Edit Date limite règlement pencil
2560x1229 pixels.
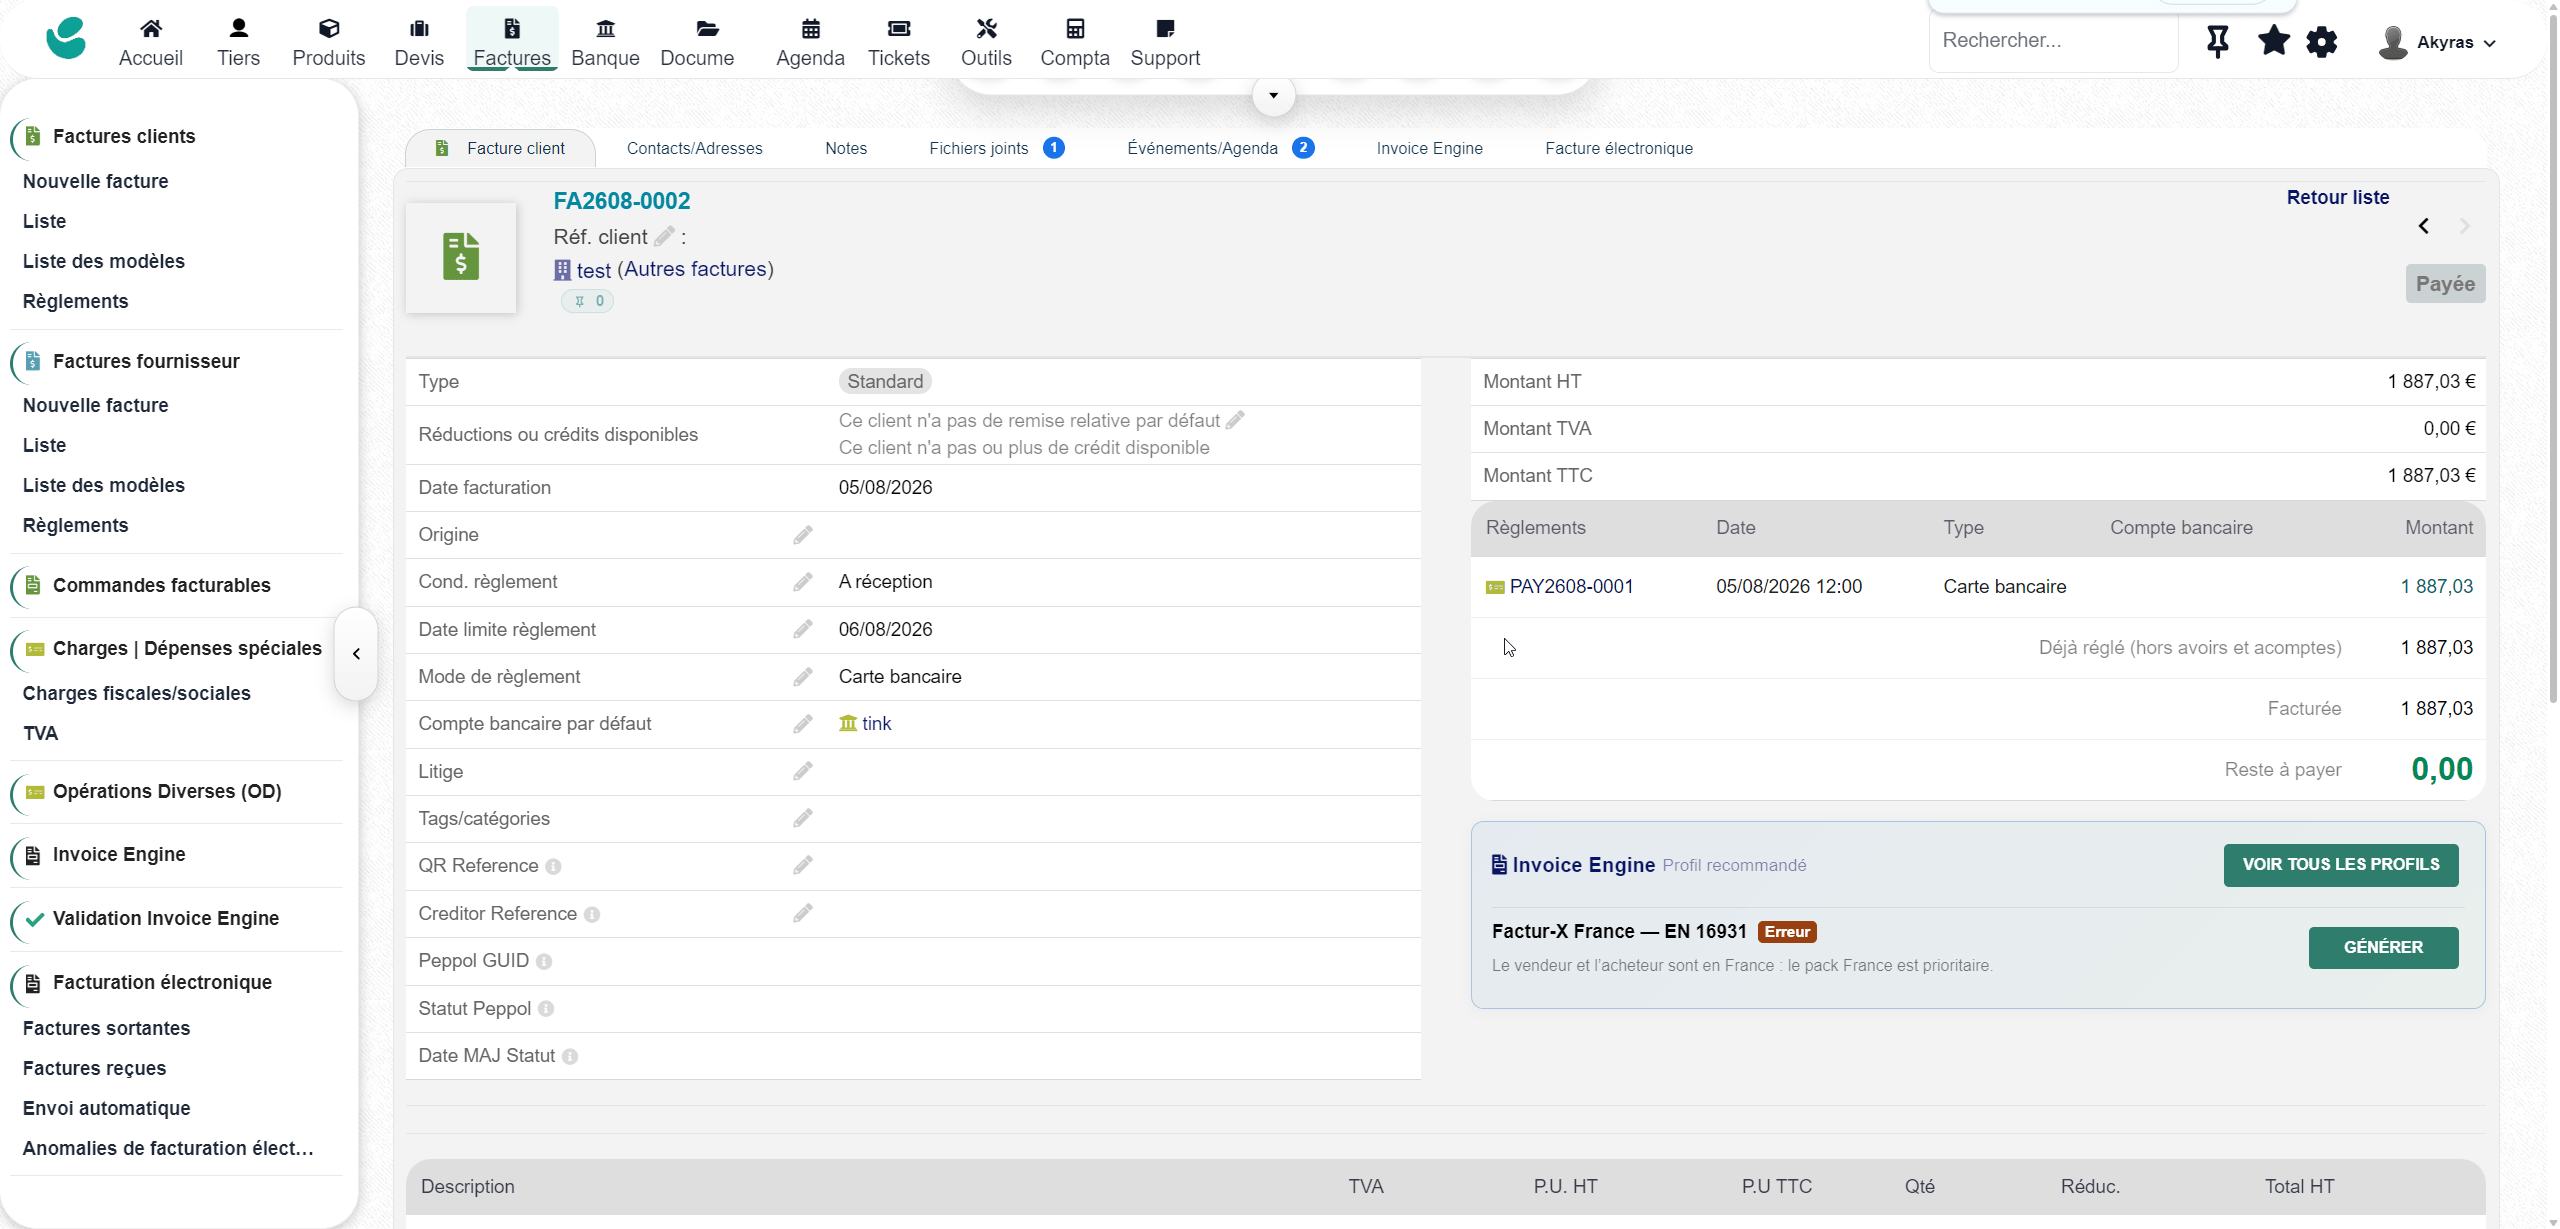tap(803, 629)
